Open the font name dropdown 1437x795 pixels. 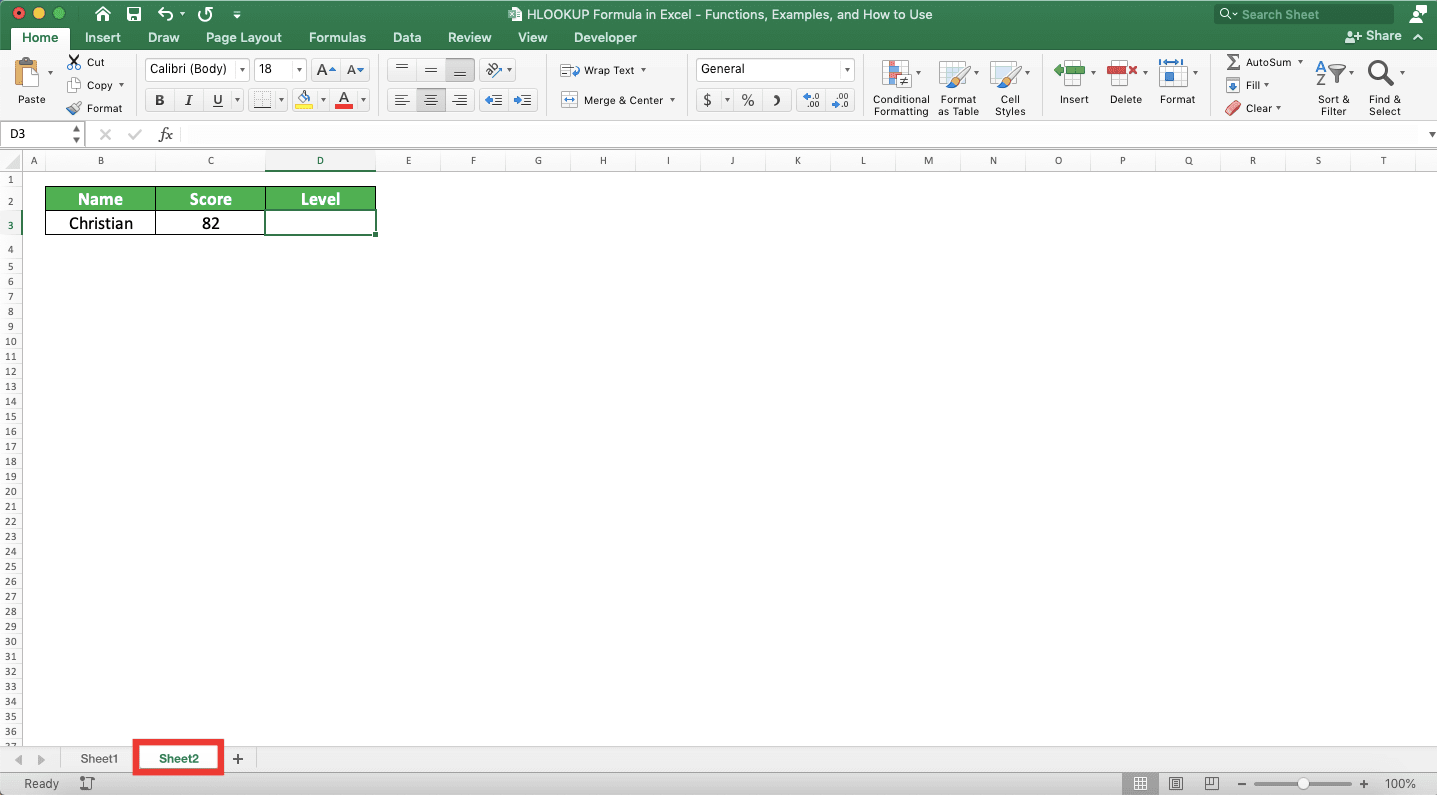241,70
